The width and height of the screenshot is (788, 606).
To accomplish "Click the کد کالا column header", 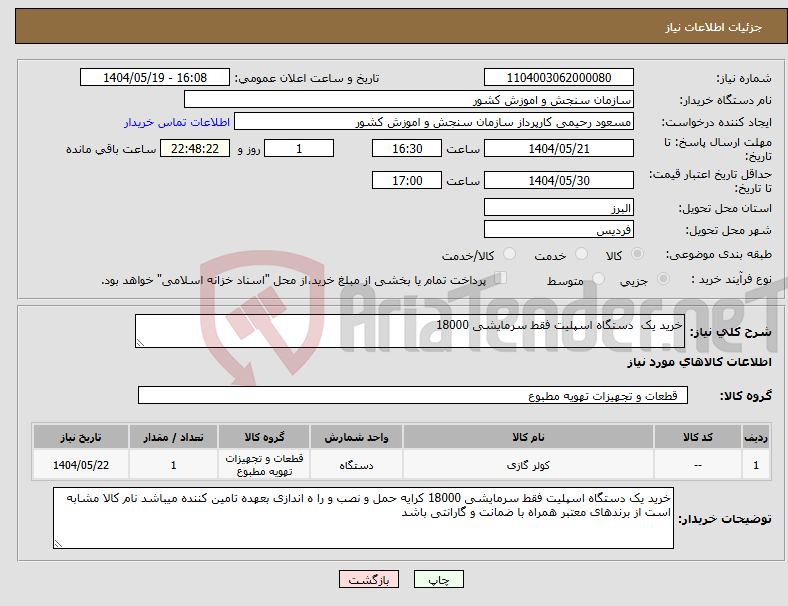I will pyautogui.click(x=698, y=437).
